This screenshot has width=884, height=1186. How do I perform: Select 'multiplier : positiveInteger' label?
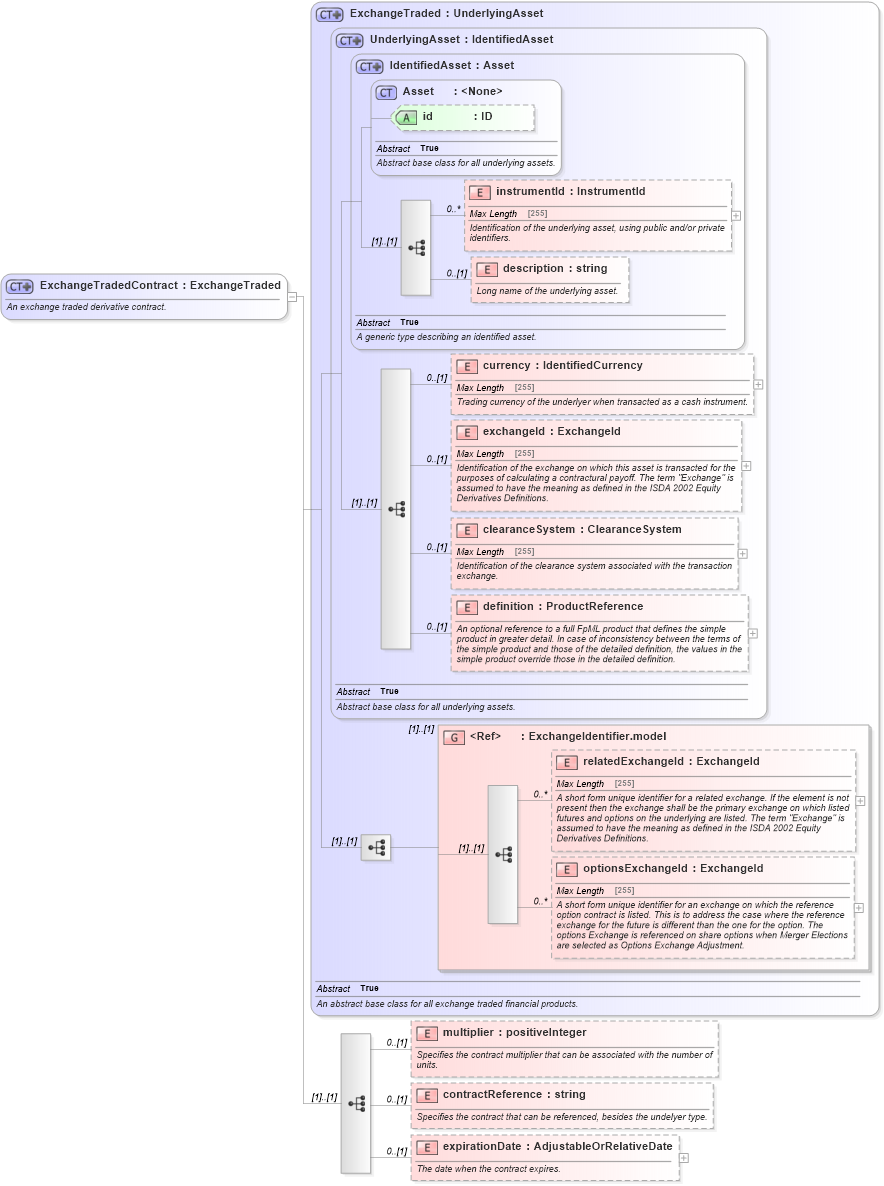point(514,1032)
